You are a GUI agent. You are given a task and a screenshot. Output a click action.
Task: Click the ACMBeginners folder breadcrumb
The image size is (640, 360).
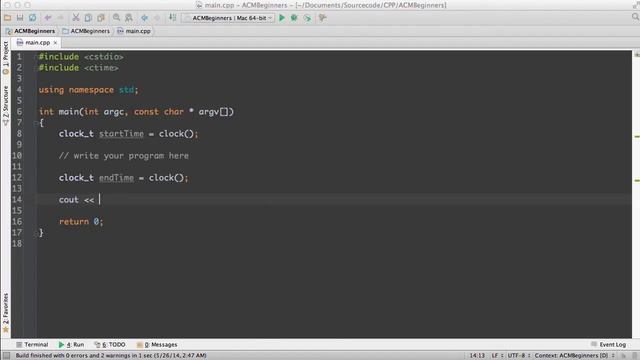pos(86,31)
